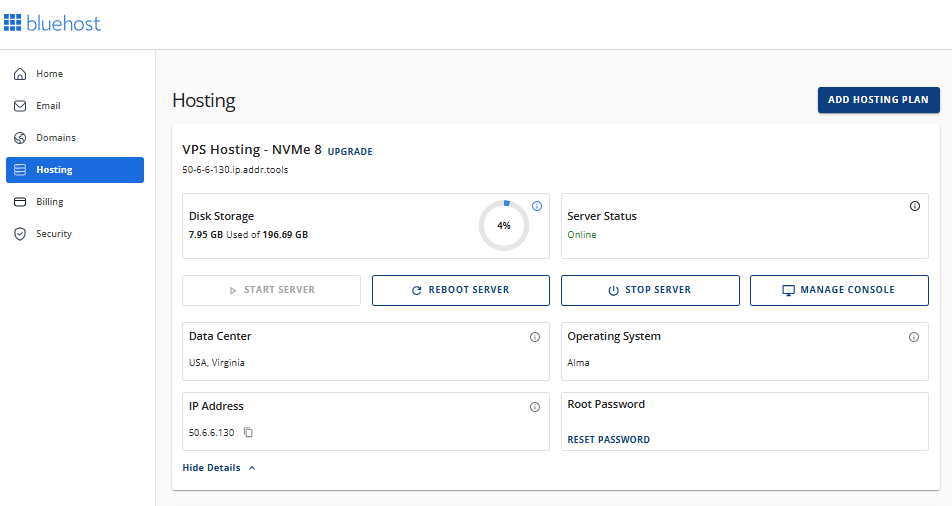The height and width of the screenshot is (506, 952).
Task: Open the Operating System info icon
Action: 914,337
